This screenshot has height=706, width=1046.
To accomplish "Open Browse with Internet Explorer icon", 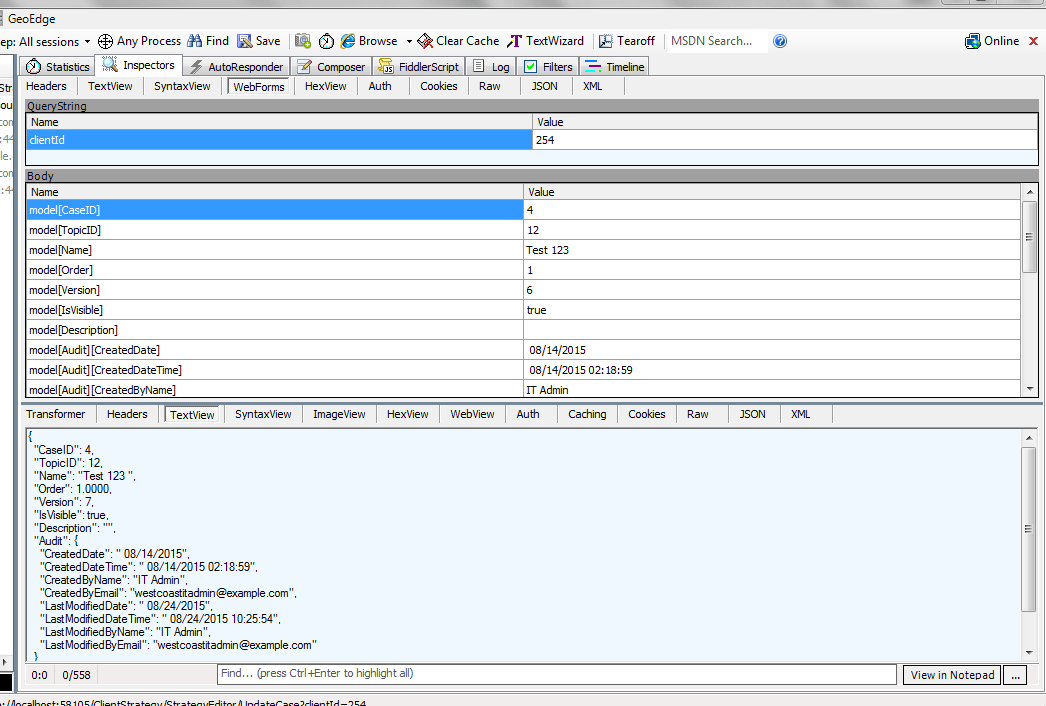I will [x=348, y=41].
